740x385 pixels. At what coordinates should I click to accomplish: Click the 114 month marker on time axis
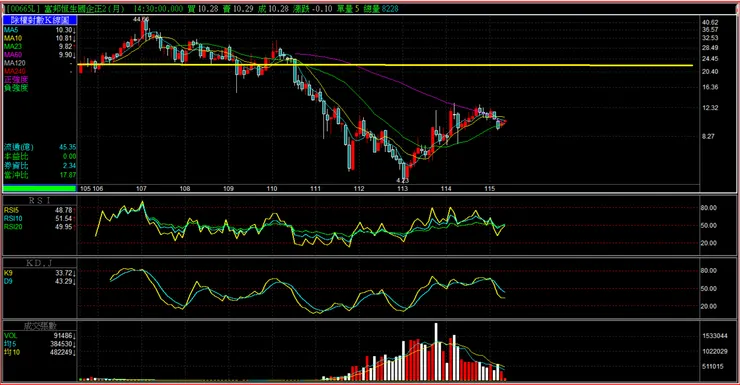click(x=446, y=189)
